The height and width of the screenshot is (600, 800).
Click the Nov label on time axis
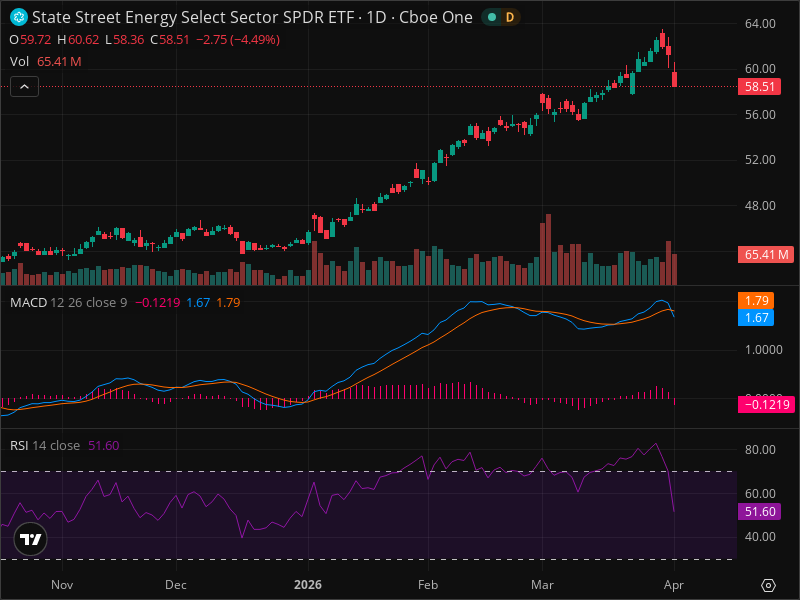coord(62,585)
